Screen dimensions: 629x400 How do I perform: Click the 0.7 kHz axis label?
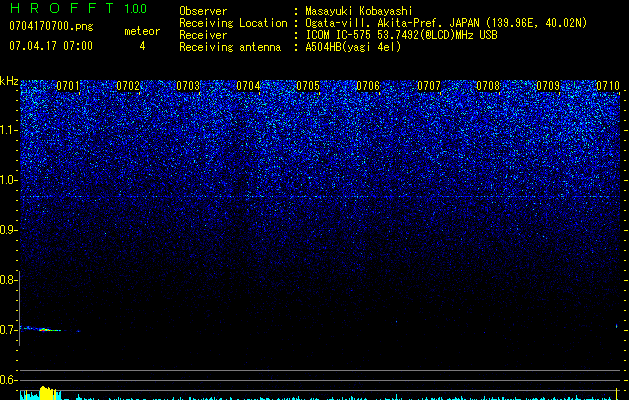[x=8, y=330]
